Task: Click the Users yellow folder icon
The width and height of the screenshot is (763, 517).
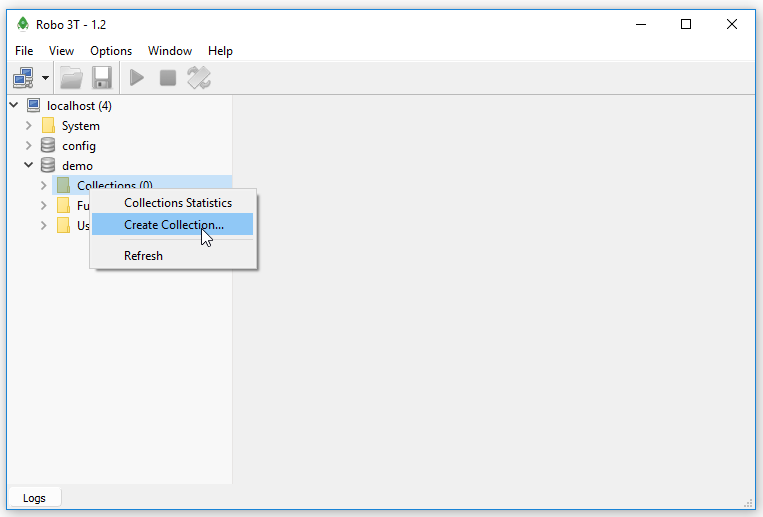Action: pos(63,225)
